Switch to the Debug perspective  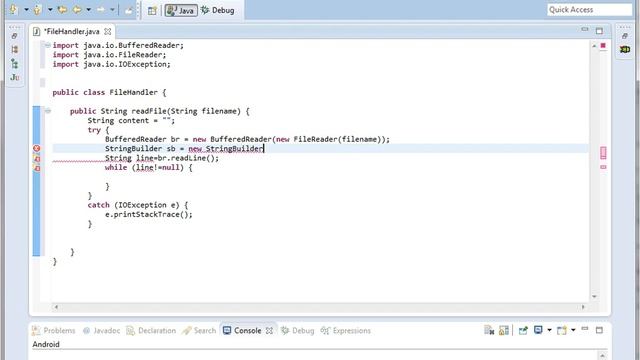pyautogui.click(x=218, y=10)
